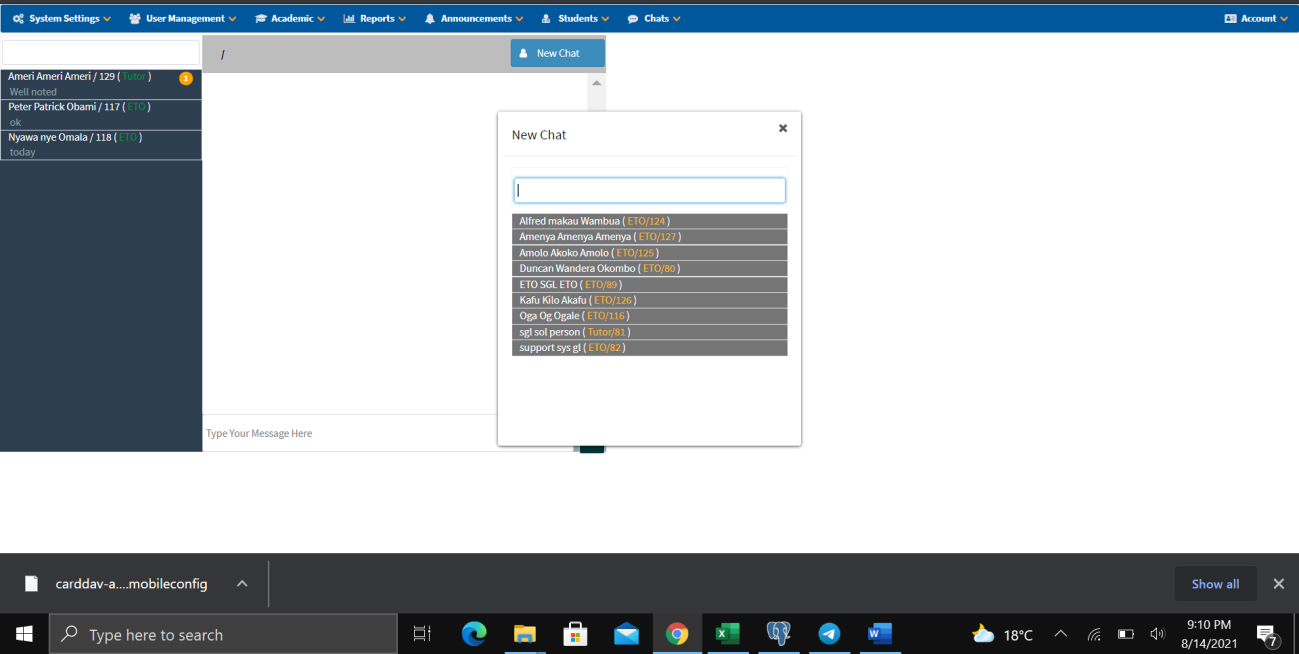This screenshot has height=654, width=1299.
Task: Launch Telegram from the taskbar
Action: click(829, 633)
